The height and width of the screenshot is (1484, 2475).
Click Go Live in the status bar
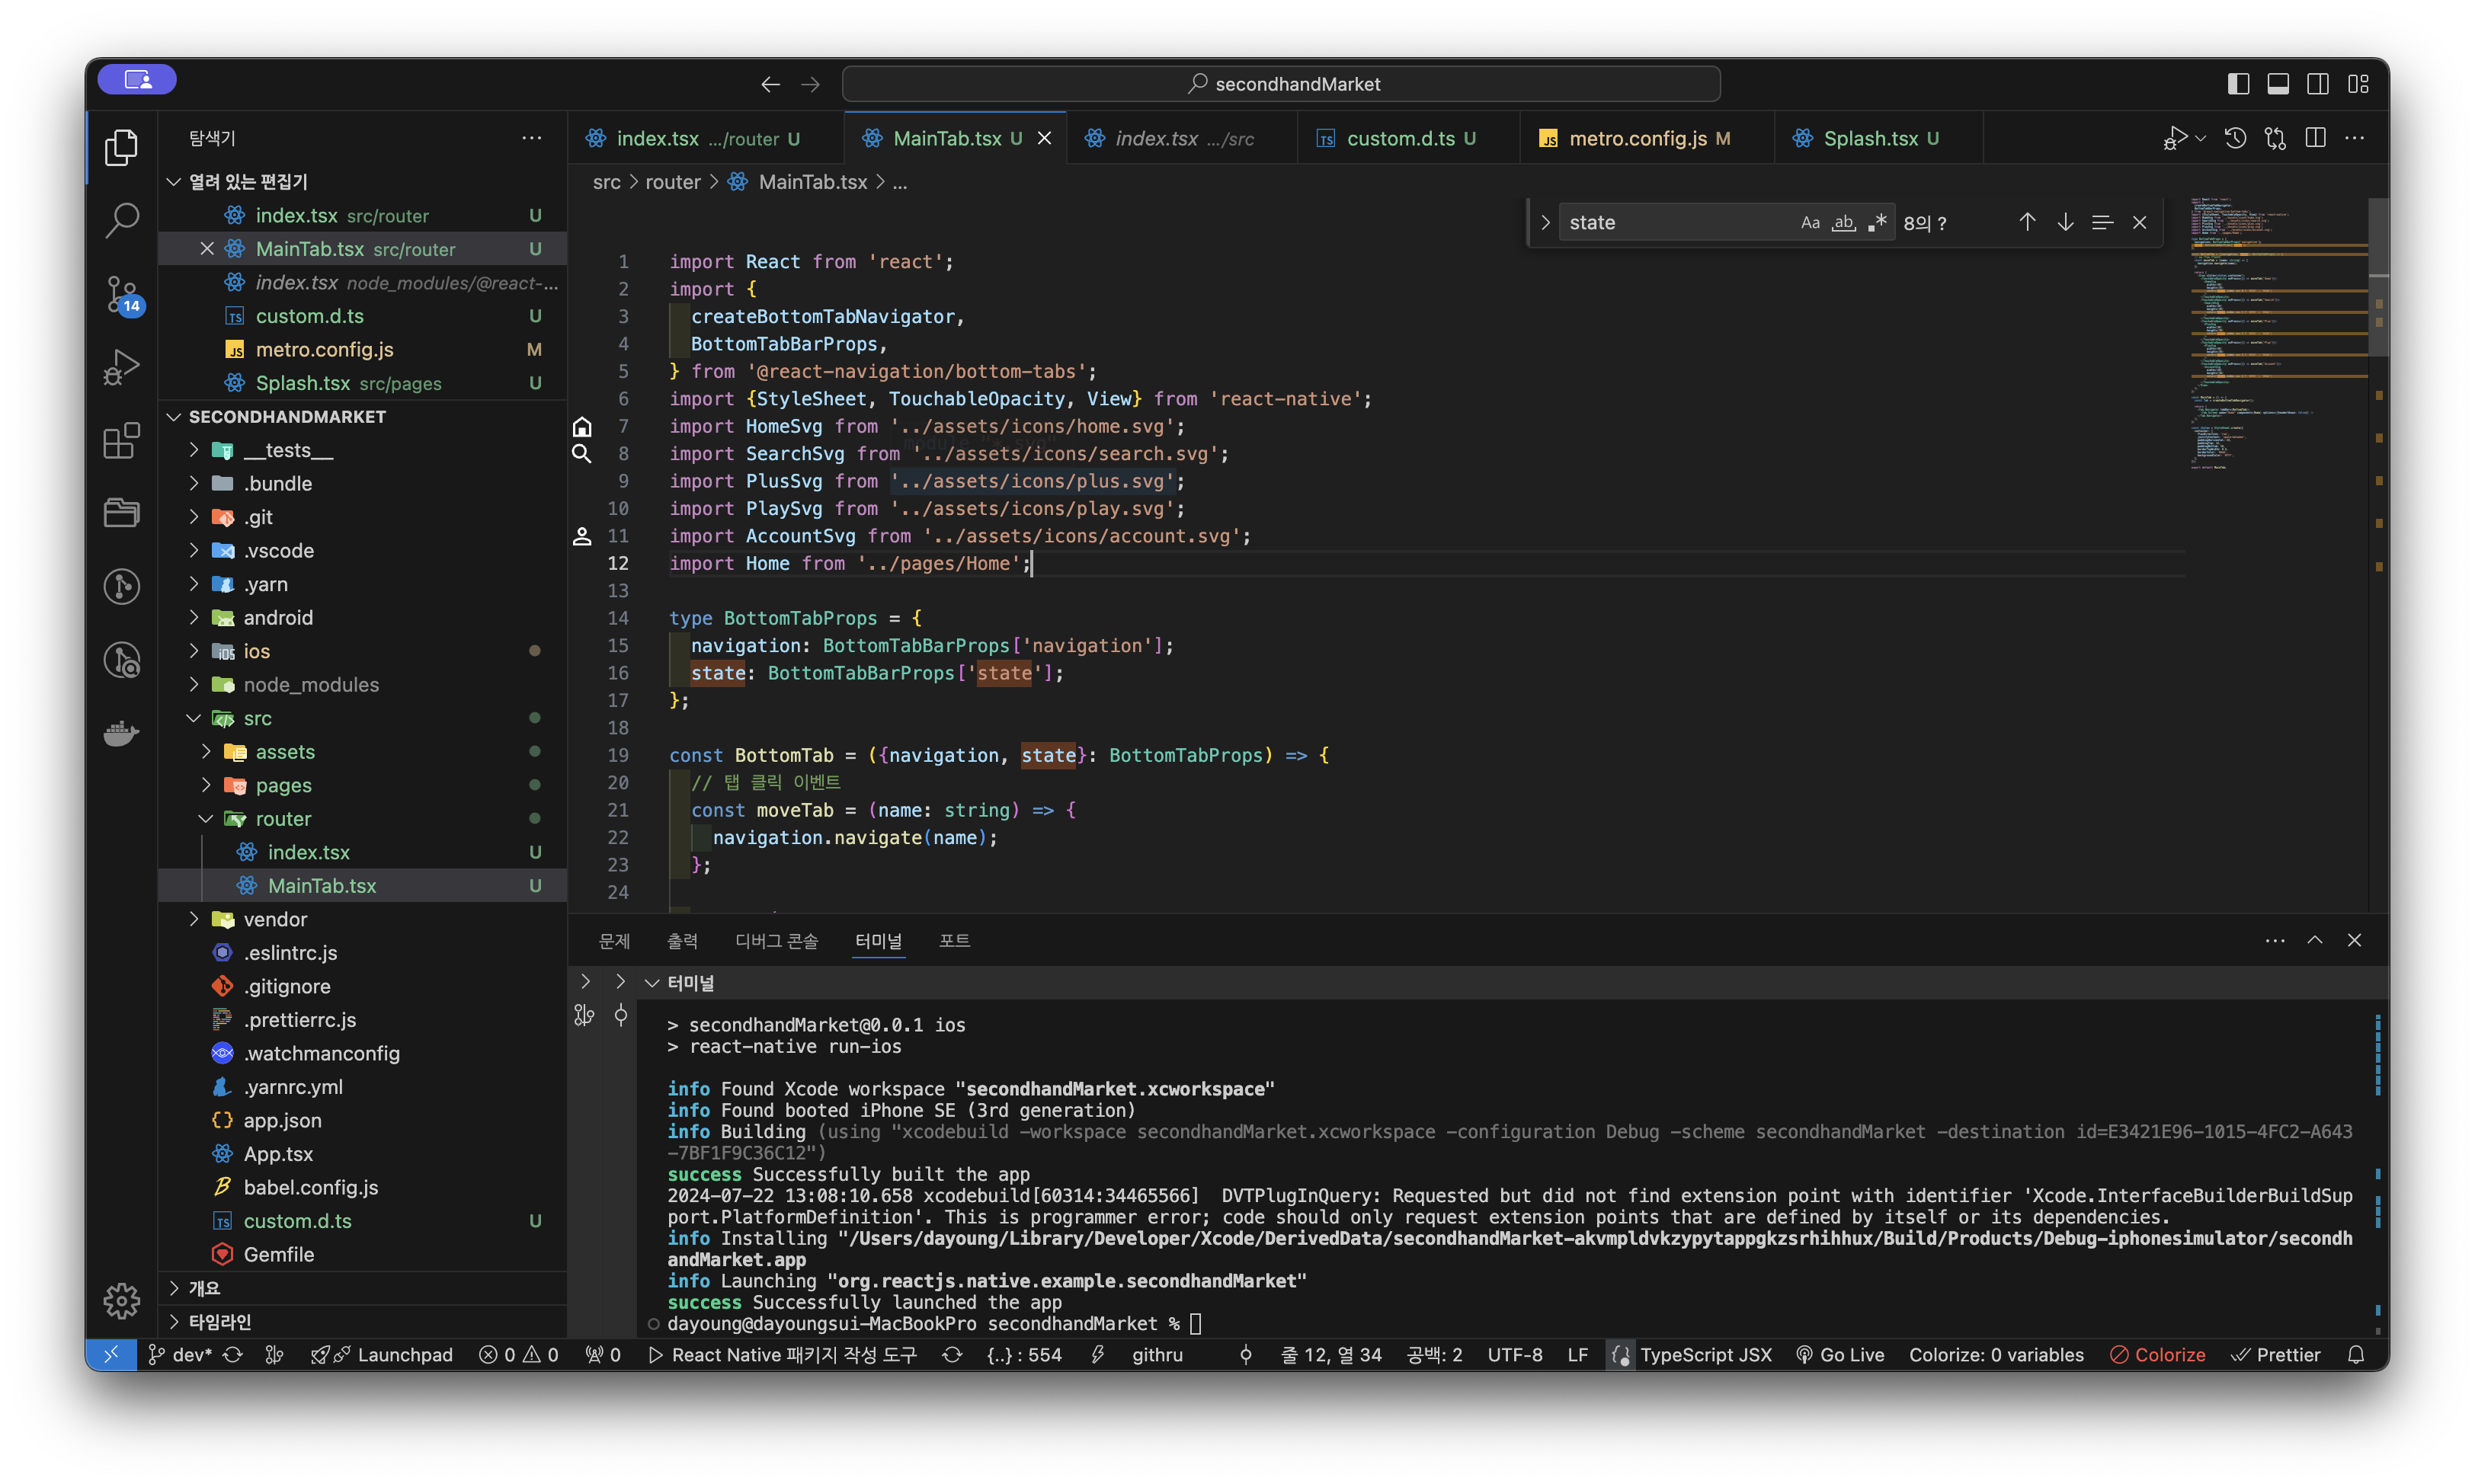click(x=1840, y=1355)
